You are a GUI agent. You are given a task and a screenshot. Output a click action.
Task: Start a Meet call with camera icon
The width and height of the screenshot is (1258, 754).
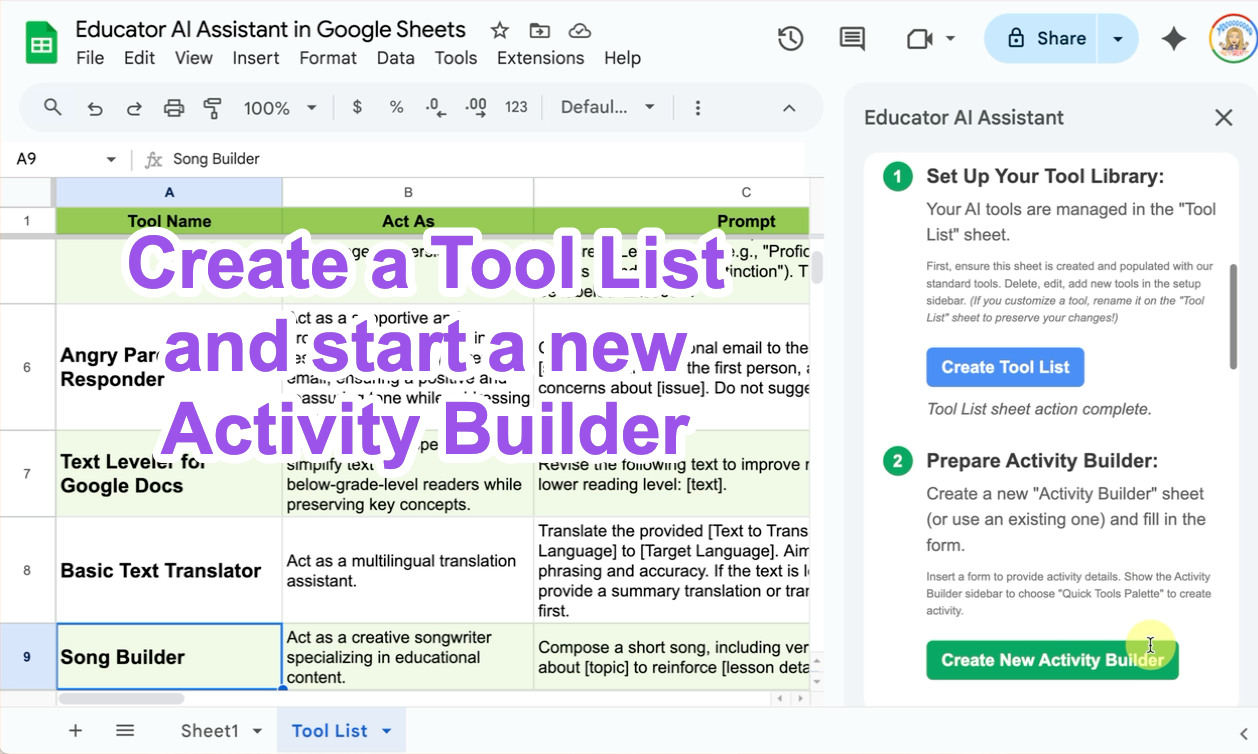tap(919, 39)
